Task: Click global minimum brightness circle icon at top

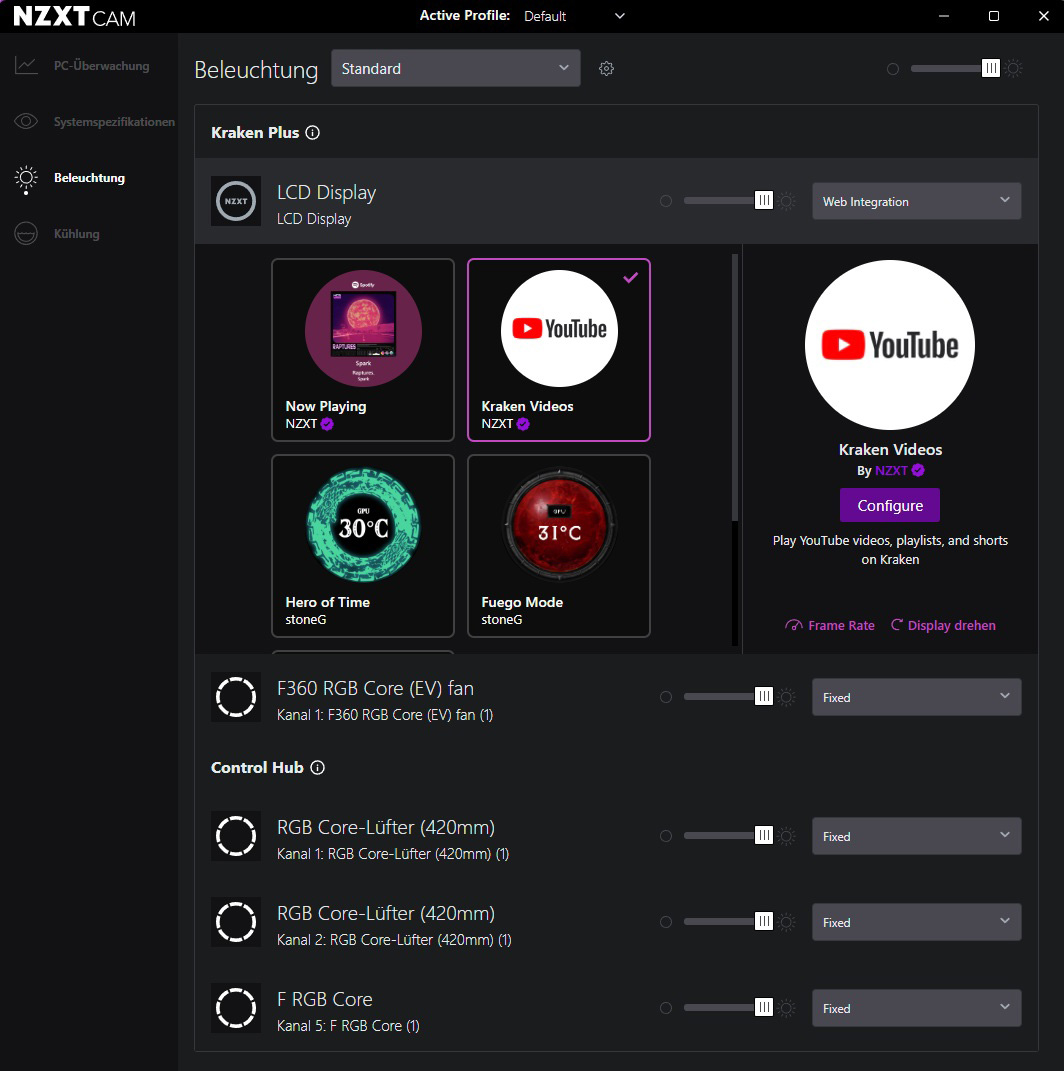Action: [893, 69]
